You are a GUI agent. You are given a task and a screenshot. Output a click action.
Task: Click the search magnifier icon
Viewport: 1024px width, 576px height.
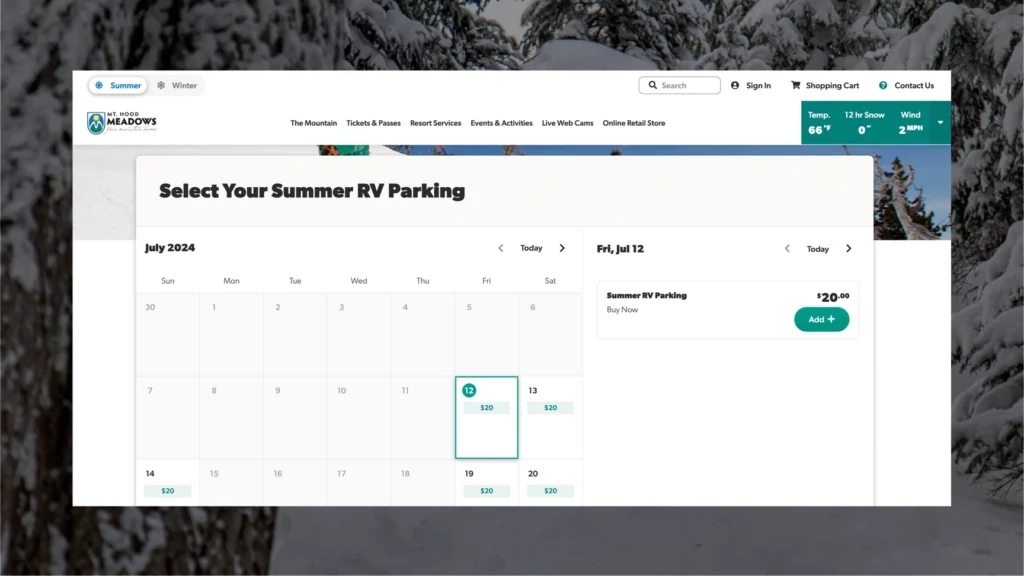click(652, 84)
